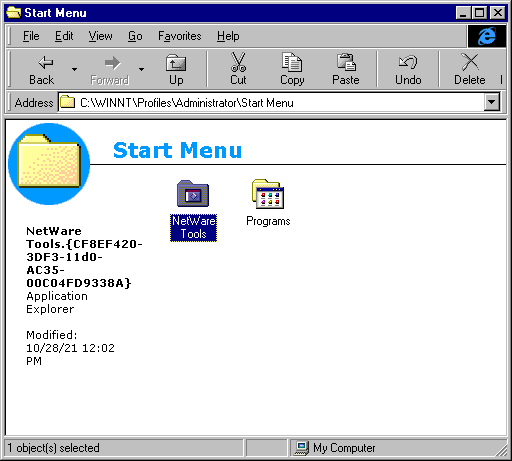The width and height of the screenshot is (512, 461).
Task: Expand the Address bar dropdown
Action: [x=492, y=103]
